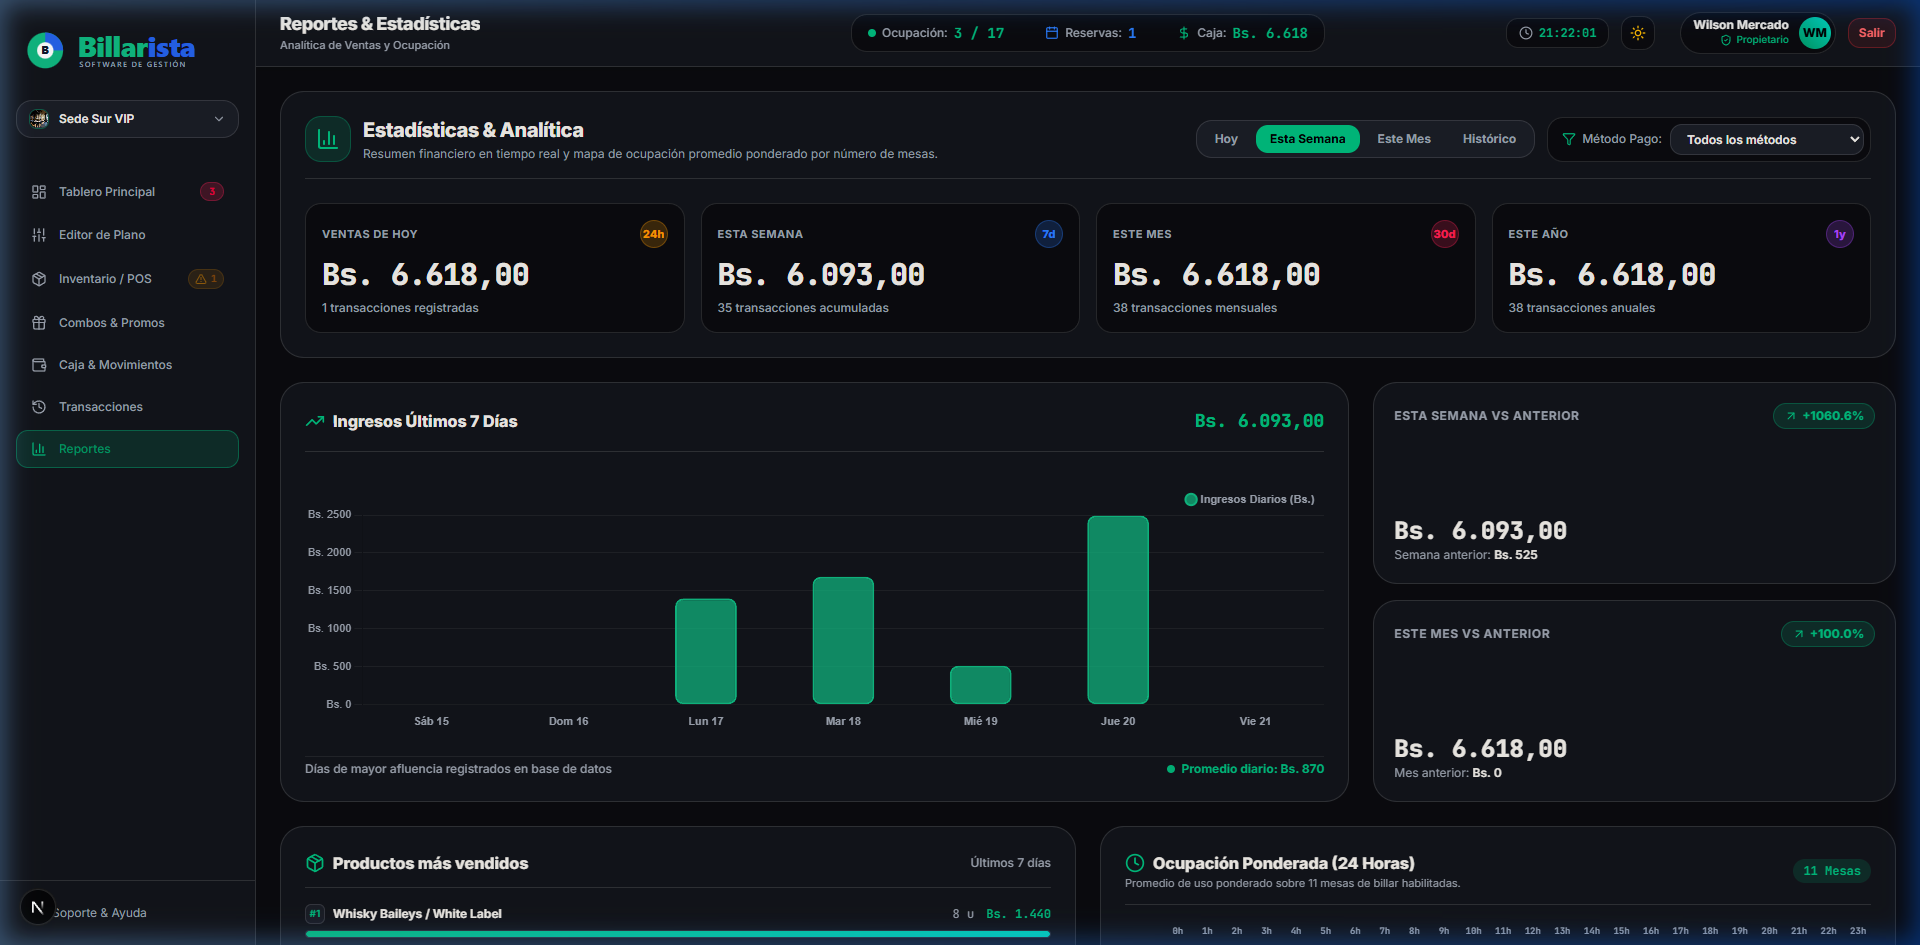This screenshot has width=1920, height=945.
Task: Click the 11 Mesas badge
Action: (x=1832, y=871)
